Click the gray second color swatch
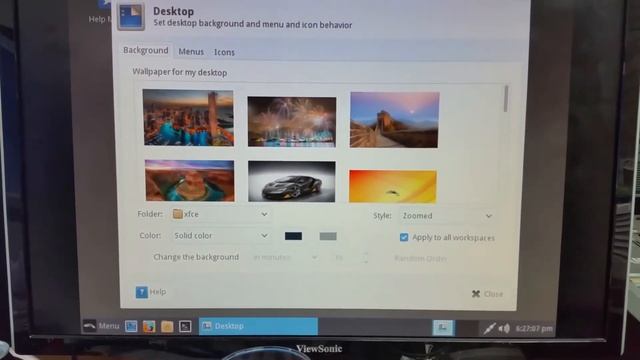This screenshot has height=360, width=640. (x=328, y=236)
